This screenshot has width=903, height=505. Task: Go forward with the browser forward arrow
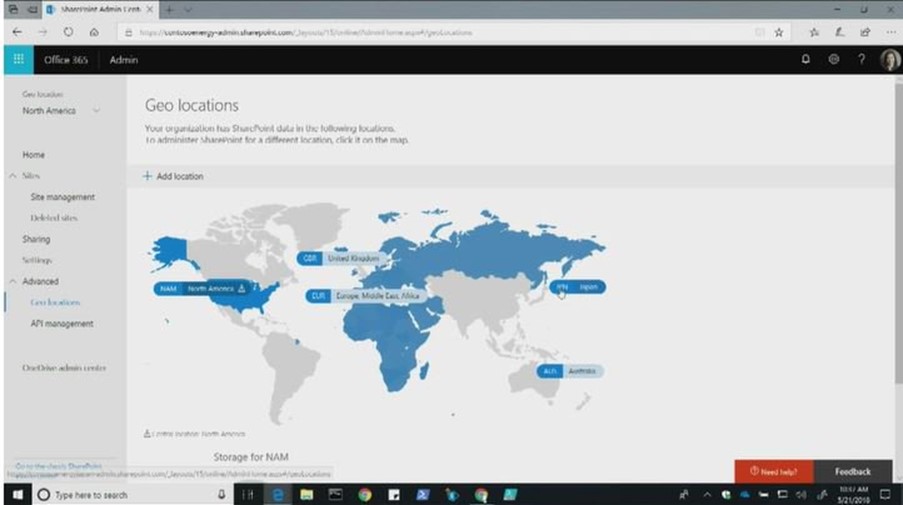pos(43,32)
